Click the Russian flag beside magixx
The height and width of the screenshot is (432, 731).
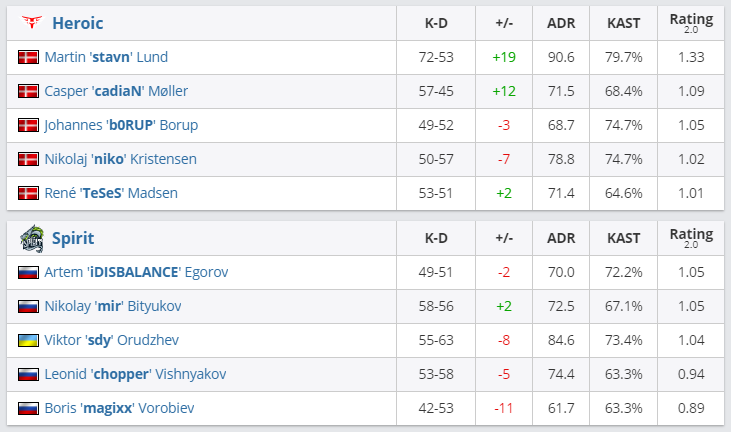click(x=28, y=408)
